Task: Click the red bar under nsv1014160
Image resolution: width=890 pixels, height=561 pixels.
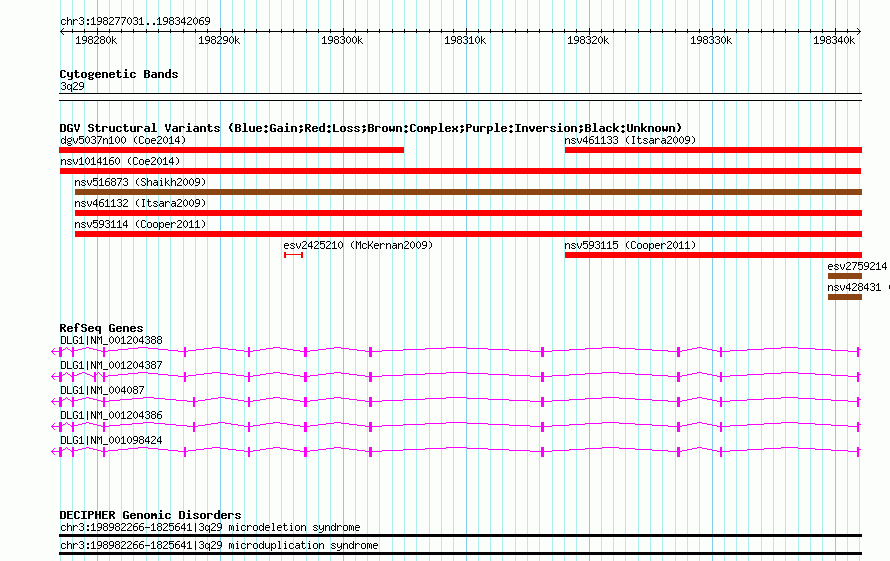Action: coord(460,171)
